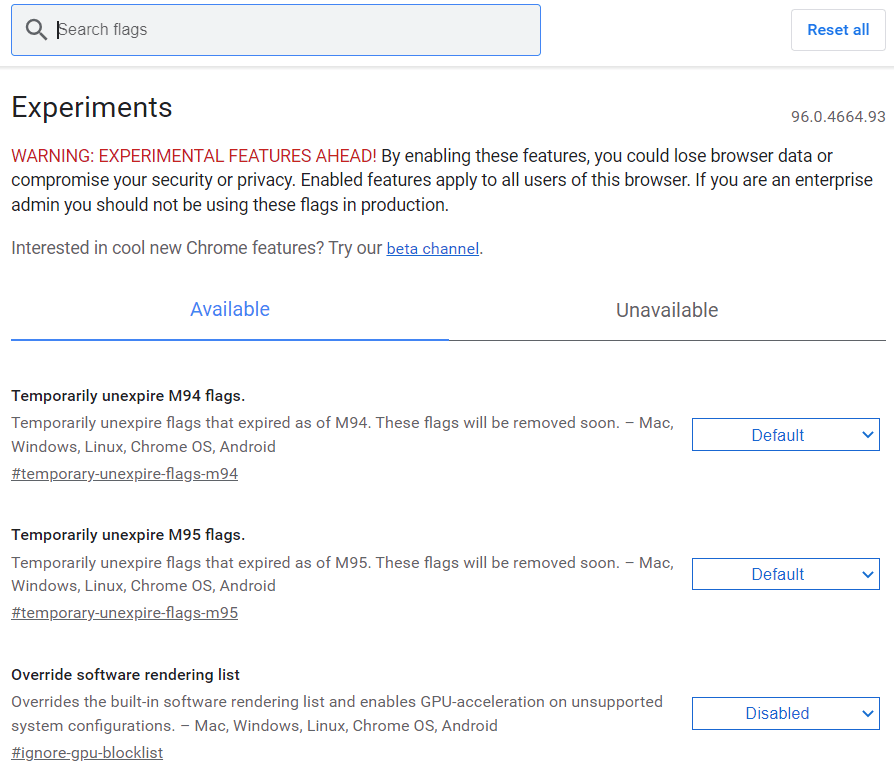Click the "Temporarily unexpire M94 flags." title

tap(128, 395)
